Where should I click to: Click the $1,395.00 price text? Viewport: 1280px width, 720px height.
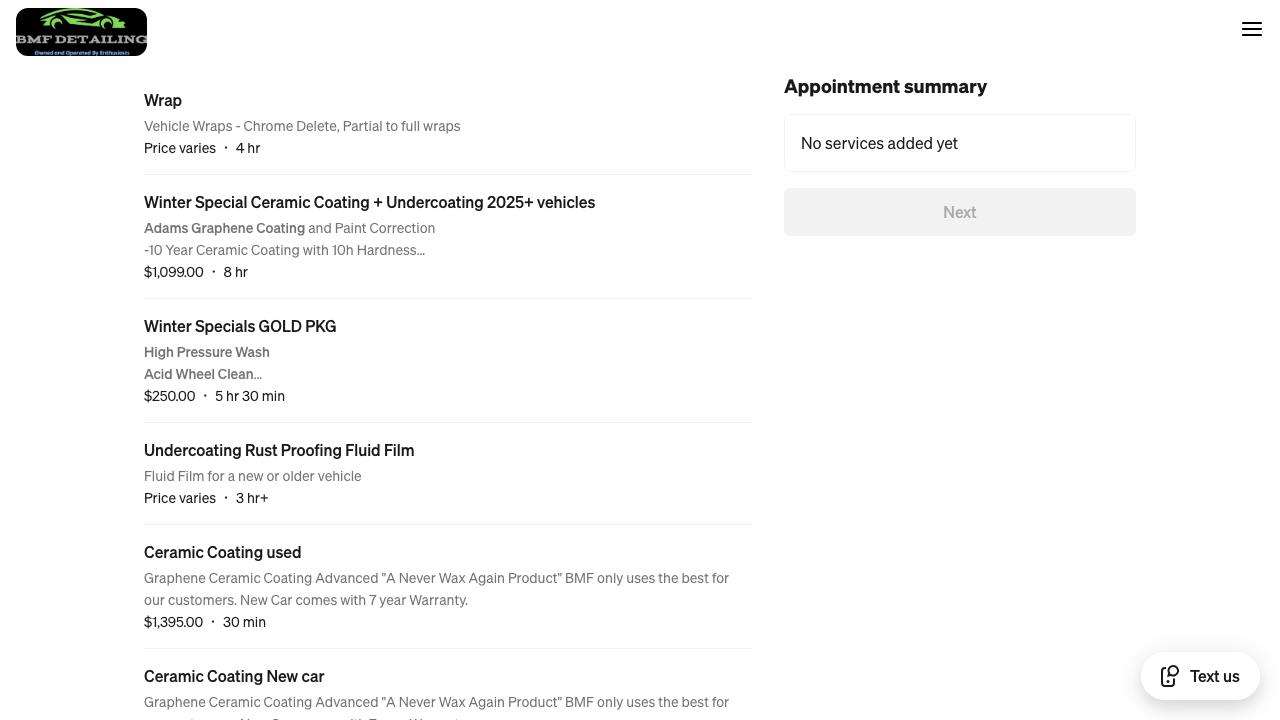pyautogui.click(x=174, y=622)
